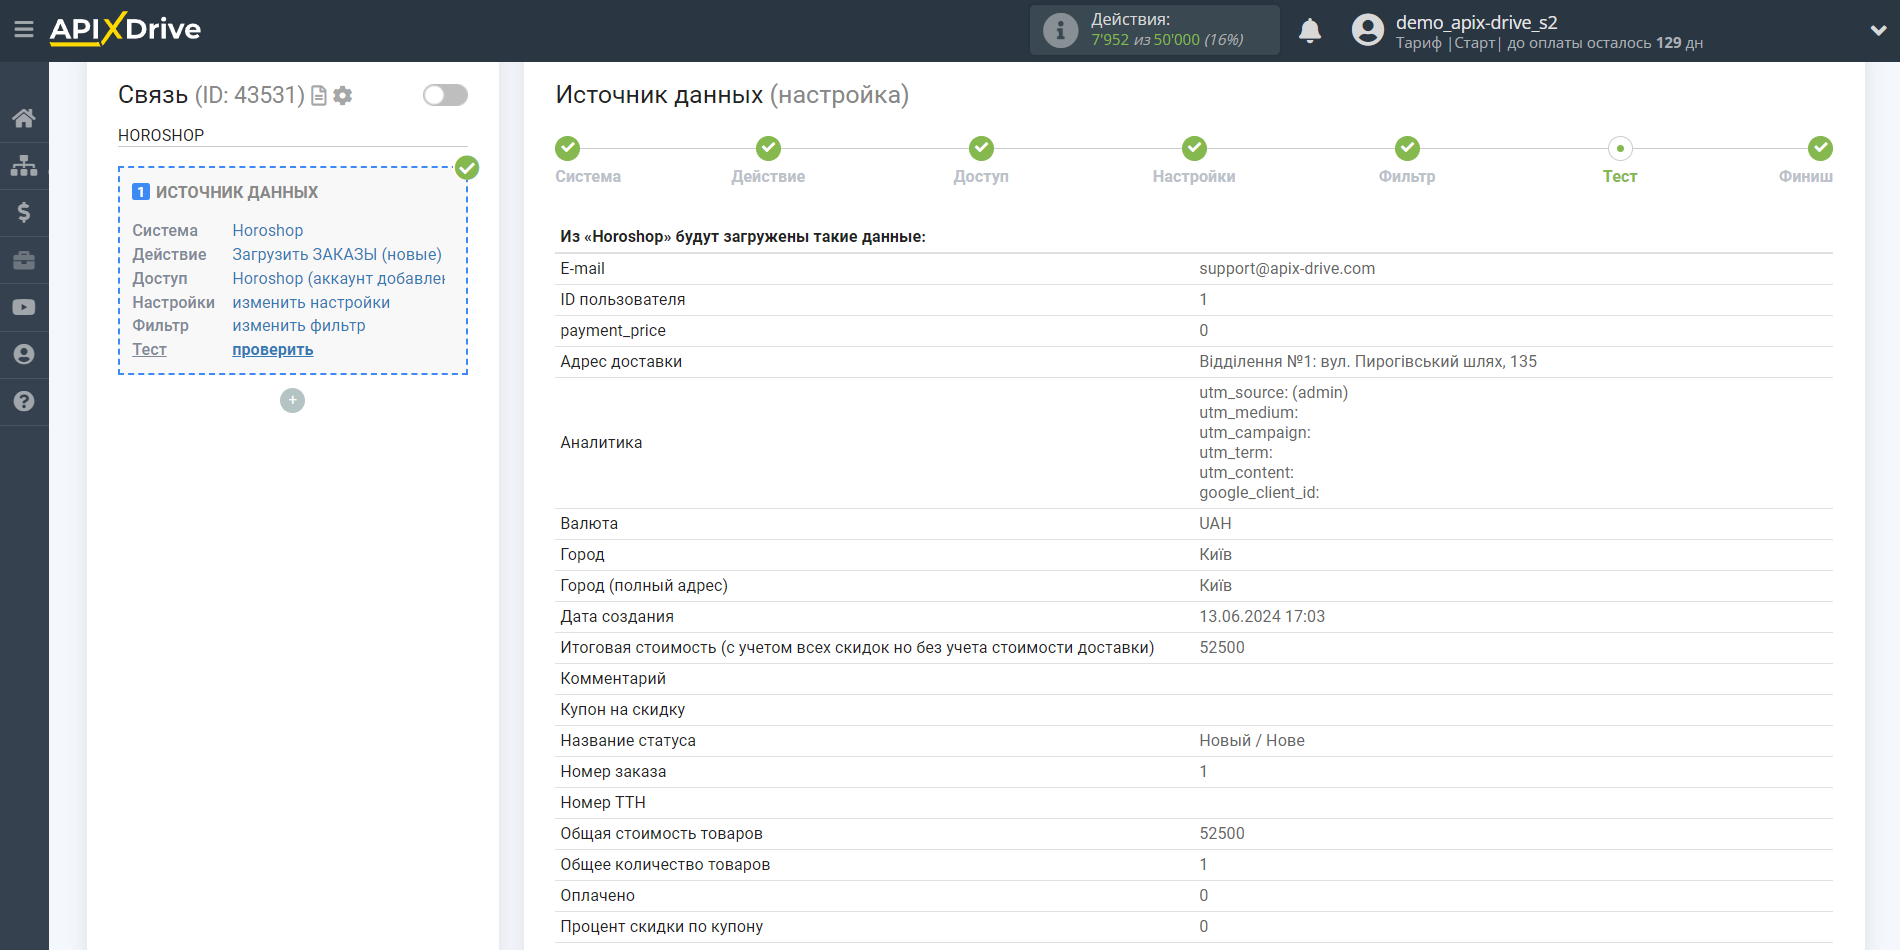Click the connection notes document icon
Screen dimensions: 1900x950
click(319, 96)
